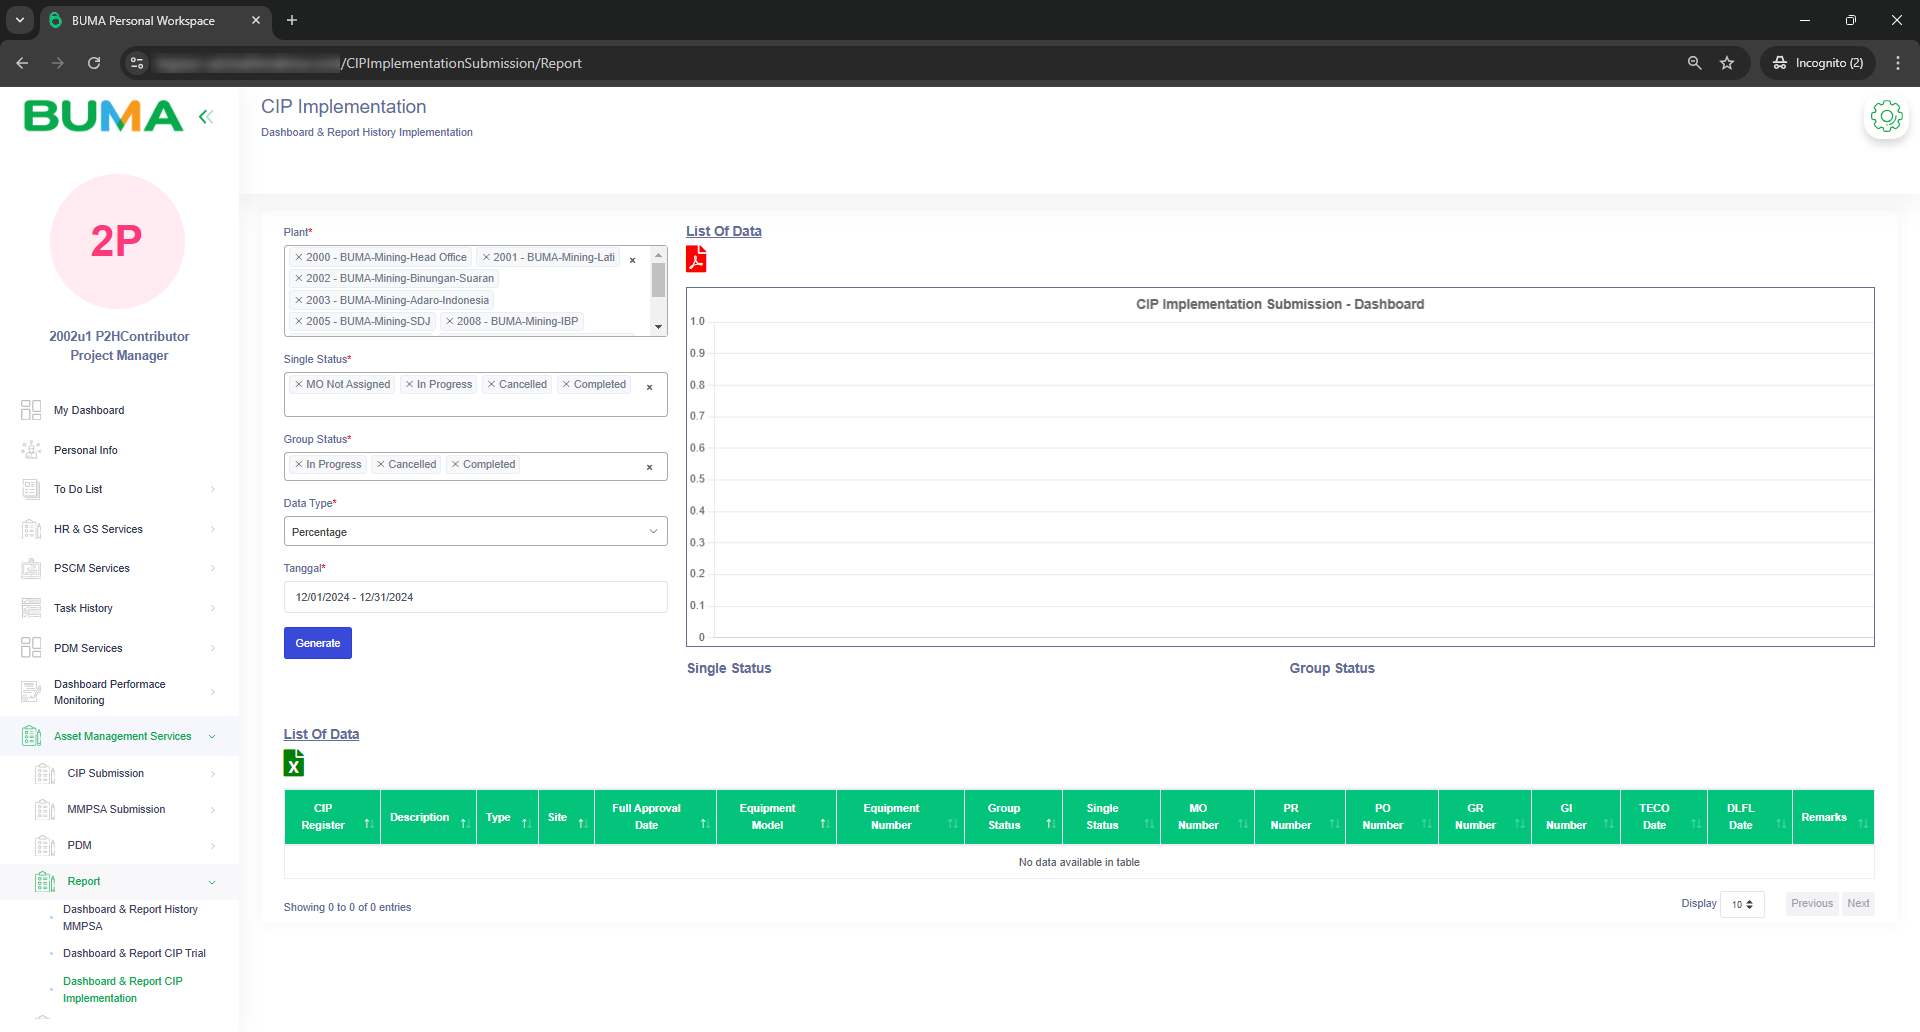Open the Display entries count selector
The image size is (1920, 1032).
(x=1742, y=904)
